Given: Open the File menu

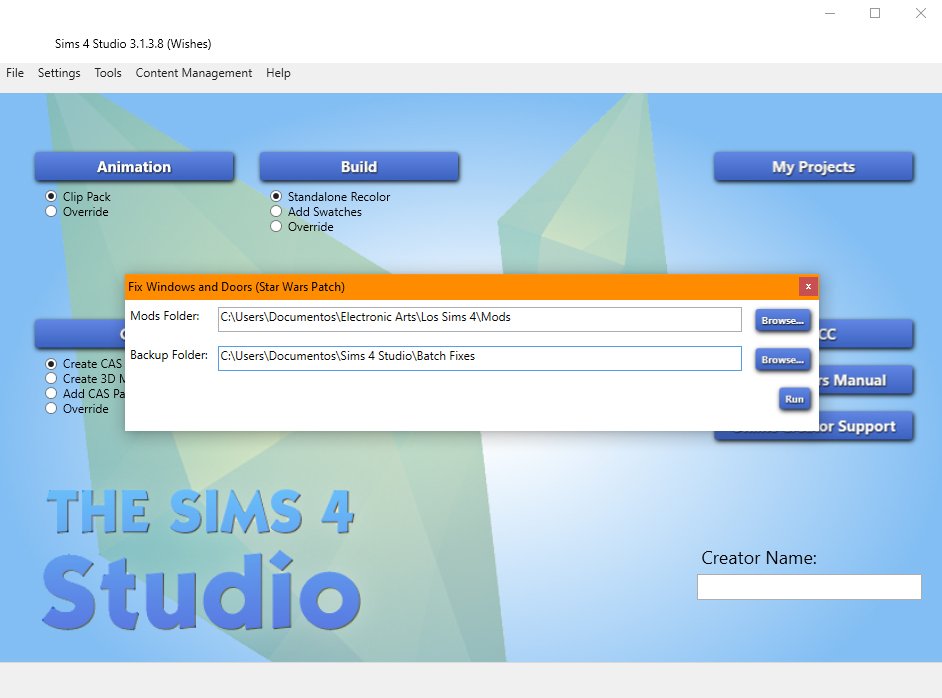Looking at the screenshot, I should pyautogui.click(x=15, y=73).
